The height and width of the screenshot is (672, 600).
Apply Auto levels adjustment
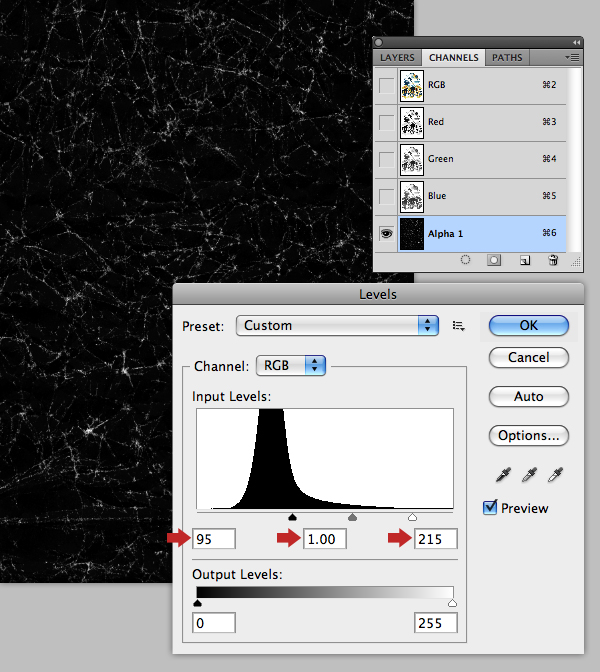click(x=529, y=396)
